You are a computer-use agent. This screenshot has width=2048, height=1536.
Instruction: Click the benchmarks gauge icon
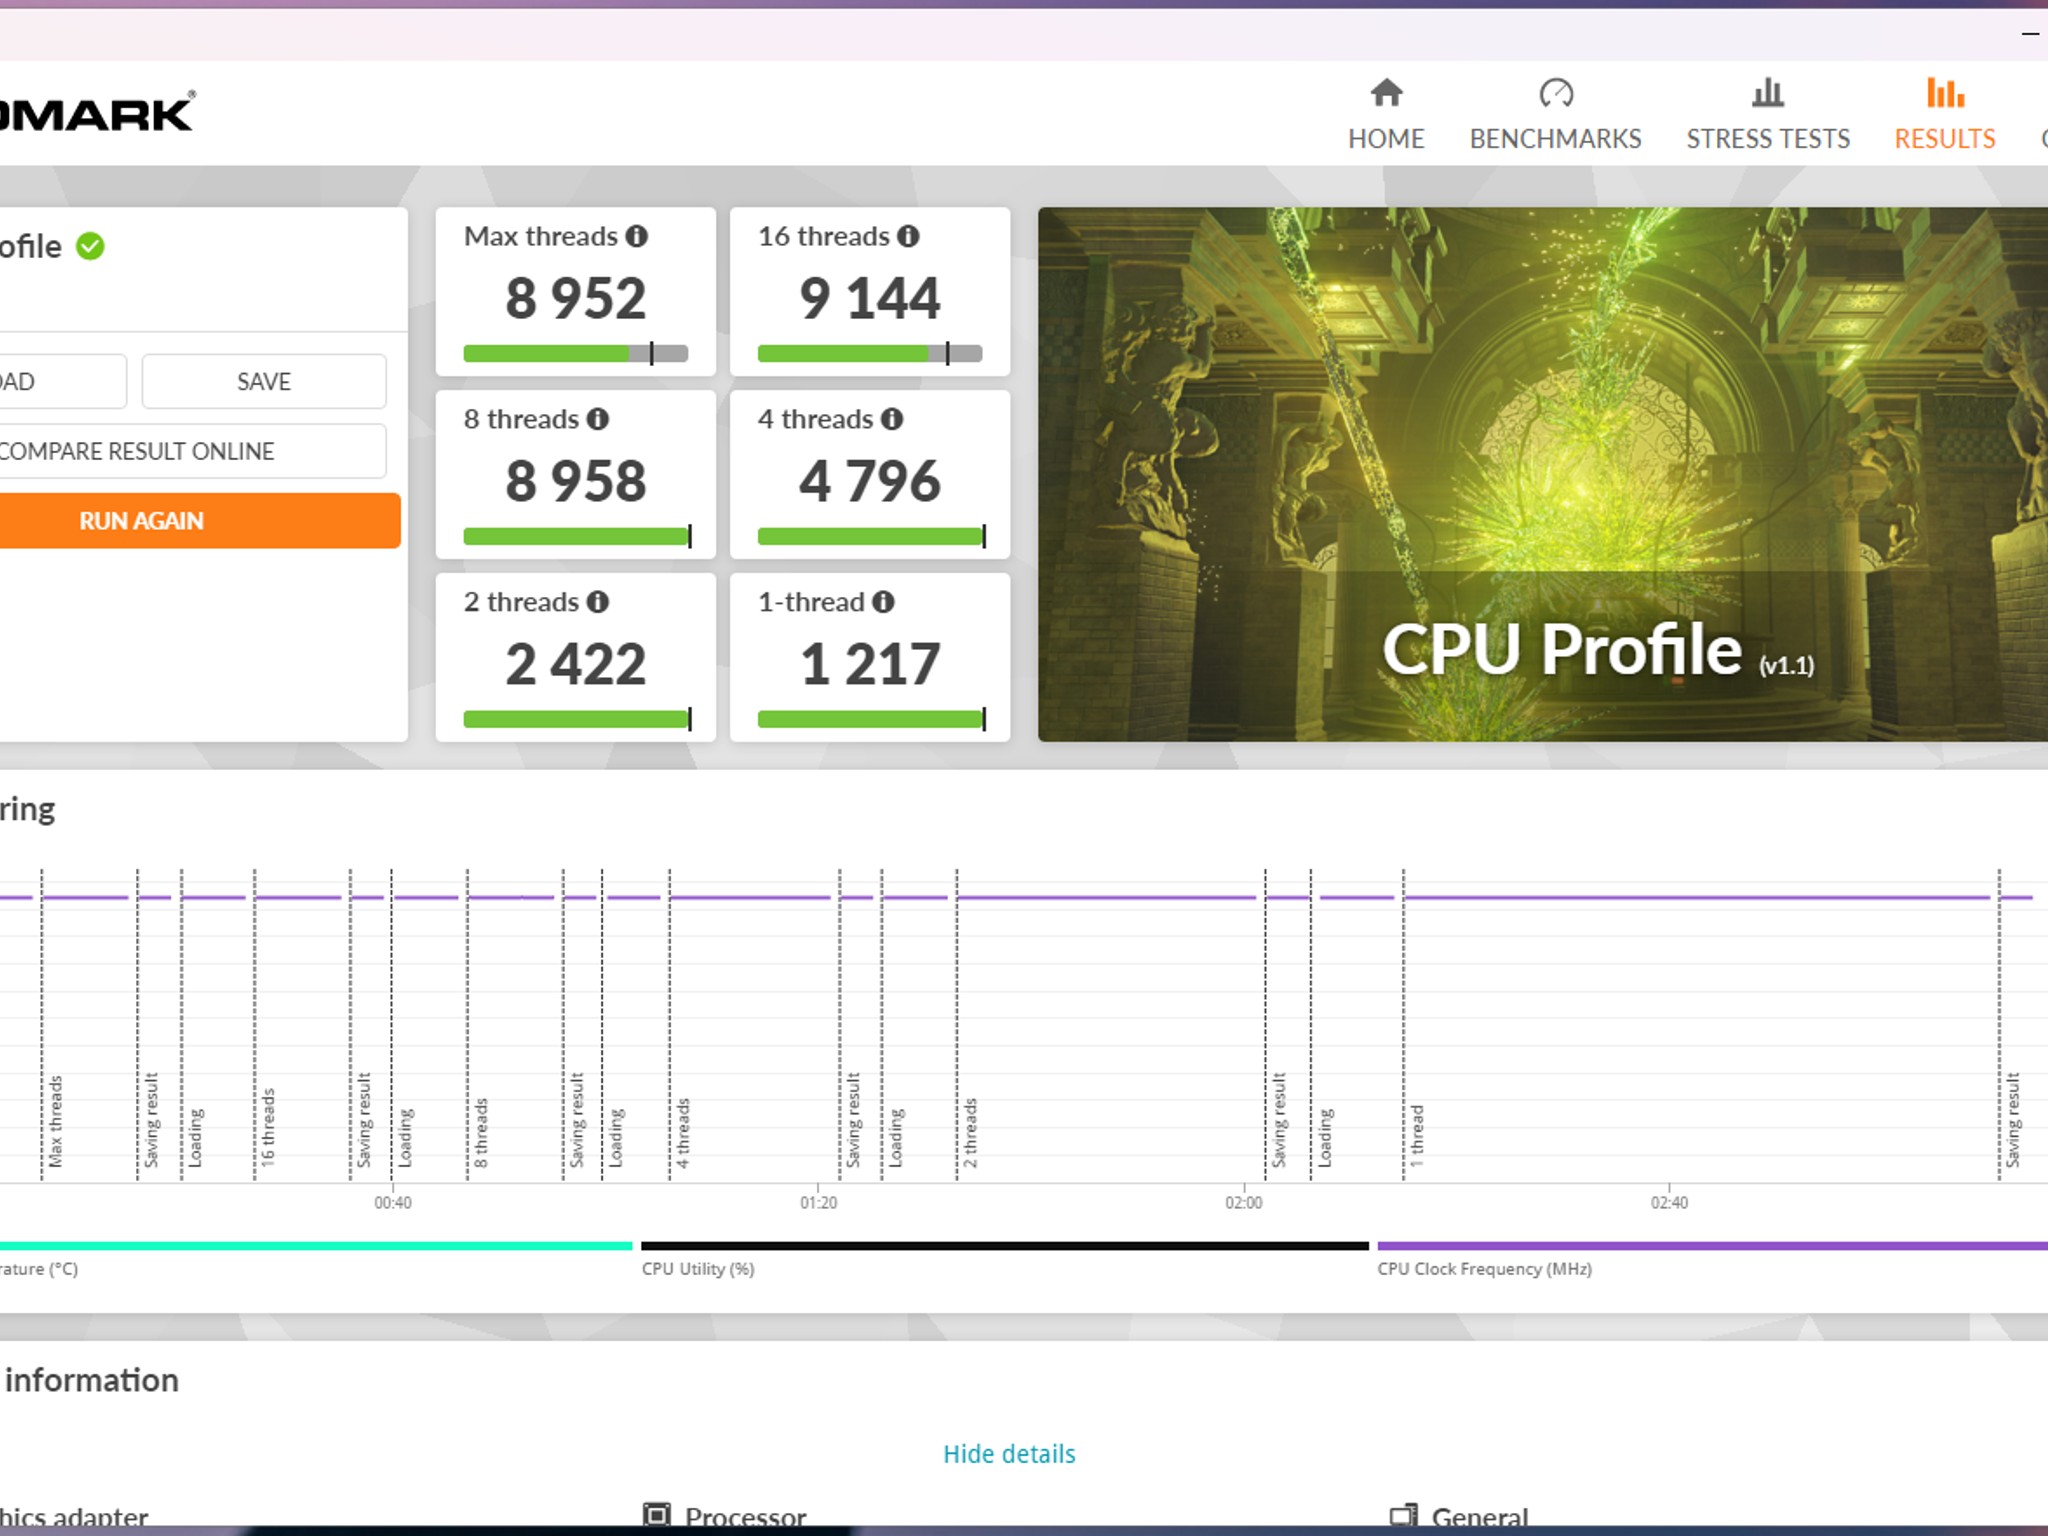1556,92
